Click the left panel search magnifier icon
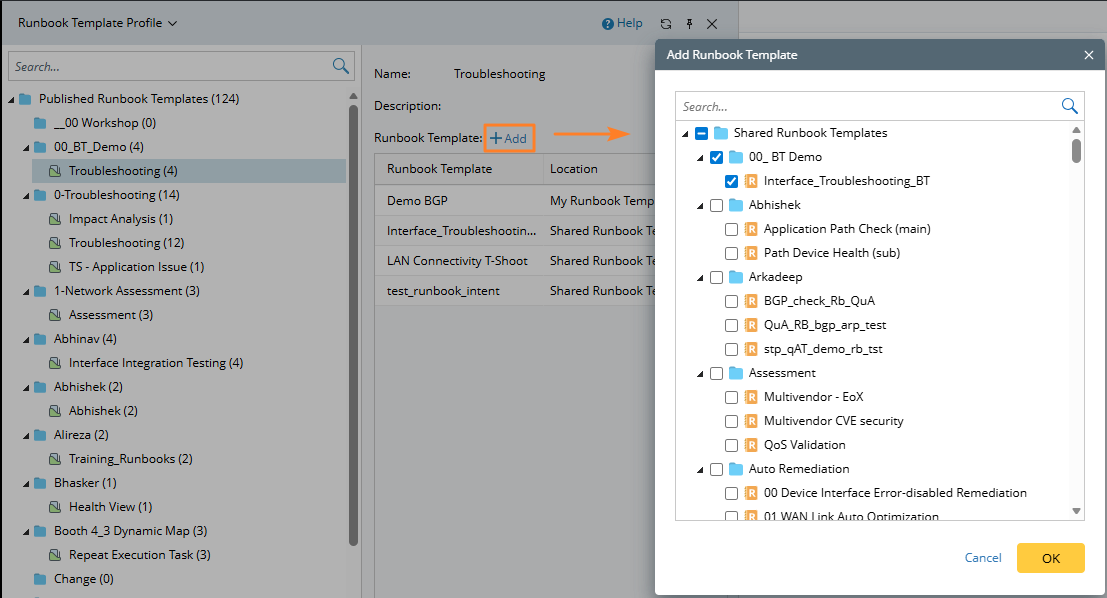The image size is (1107, 598). [341, 66]
